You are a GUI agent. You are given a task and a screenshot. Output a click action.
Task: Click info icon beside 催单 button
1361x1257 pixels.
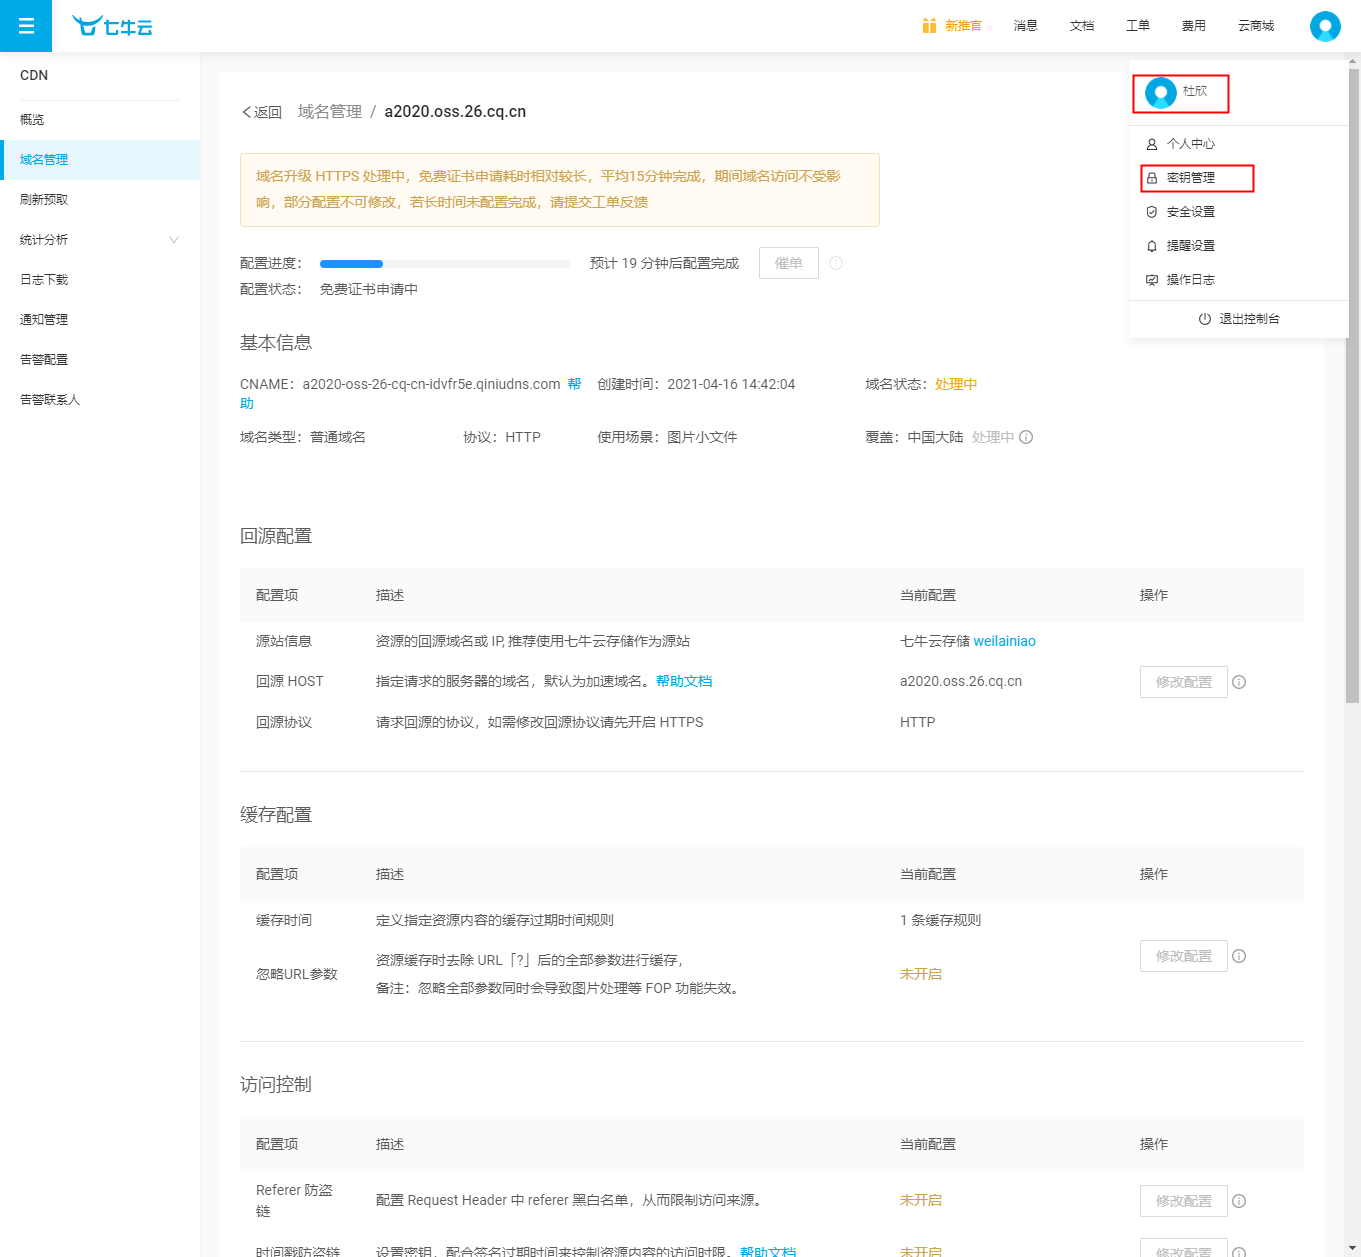[836, 263]
